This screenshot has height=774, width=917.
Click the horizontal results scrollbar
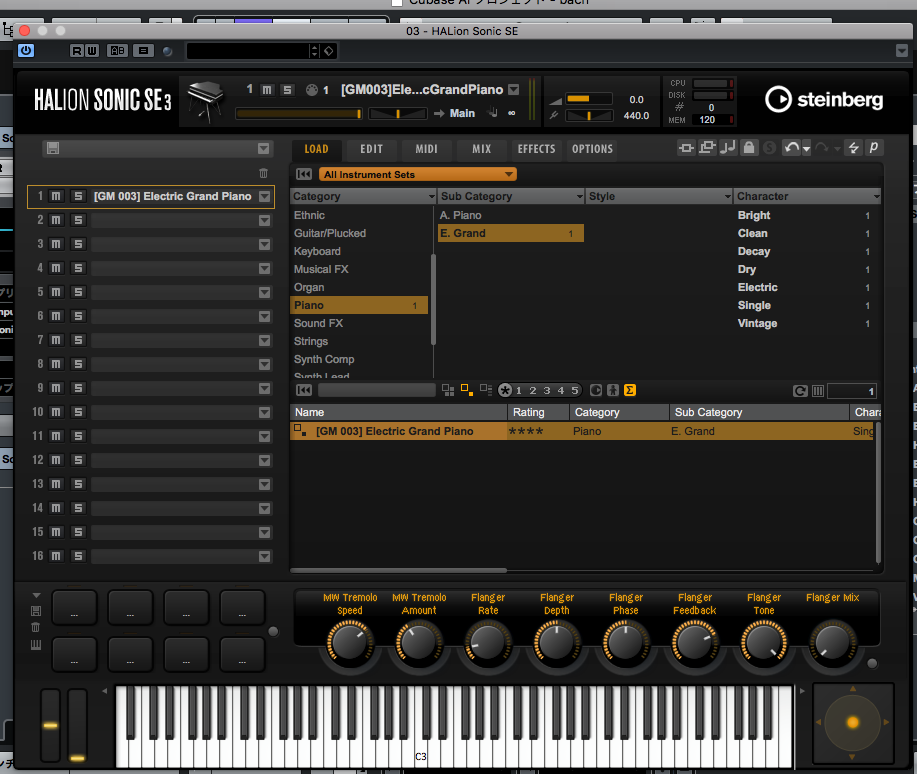pos(399,570)
